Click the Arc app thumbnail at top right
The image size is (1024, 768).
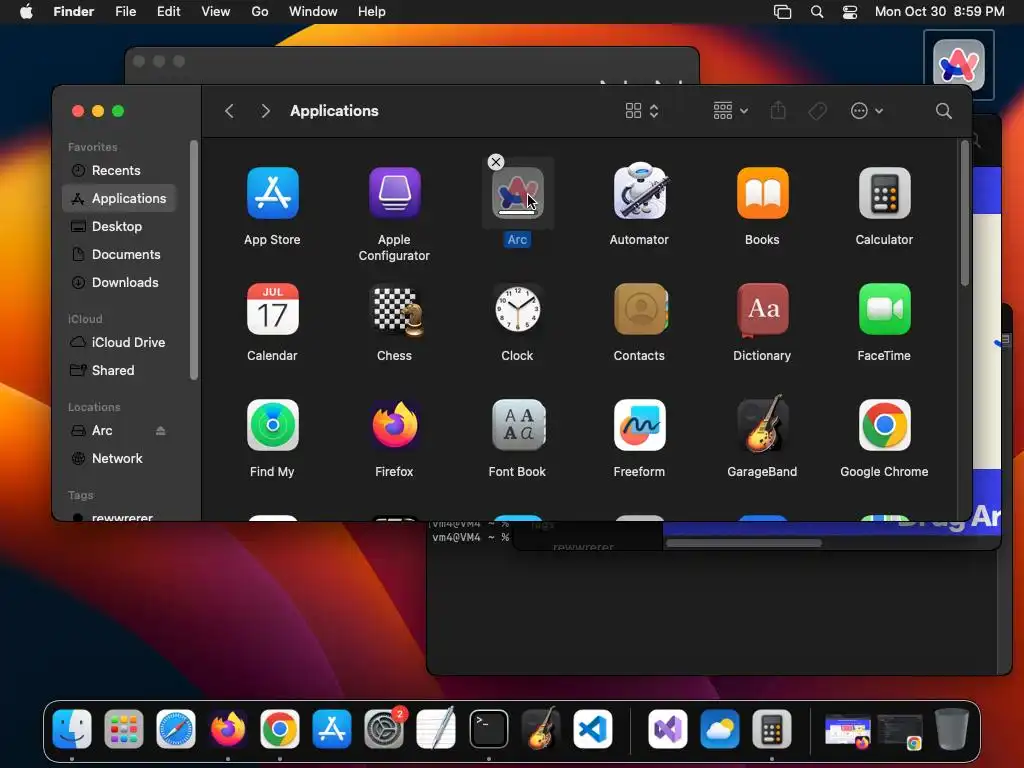coord(959,65)
